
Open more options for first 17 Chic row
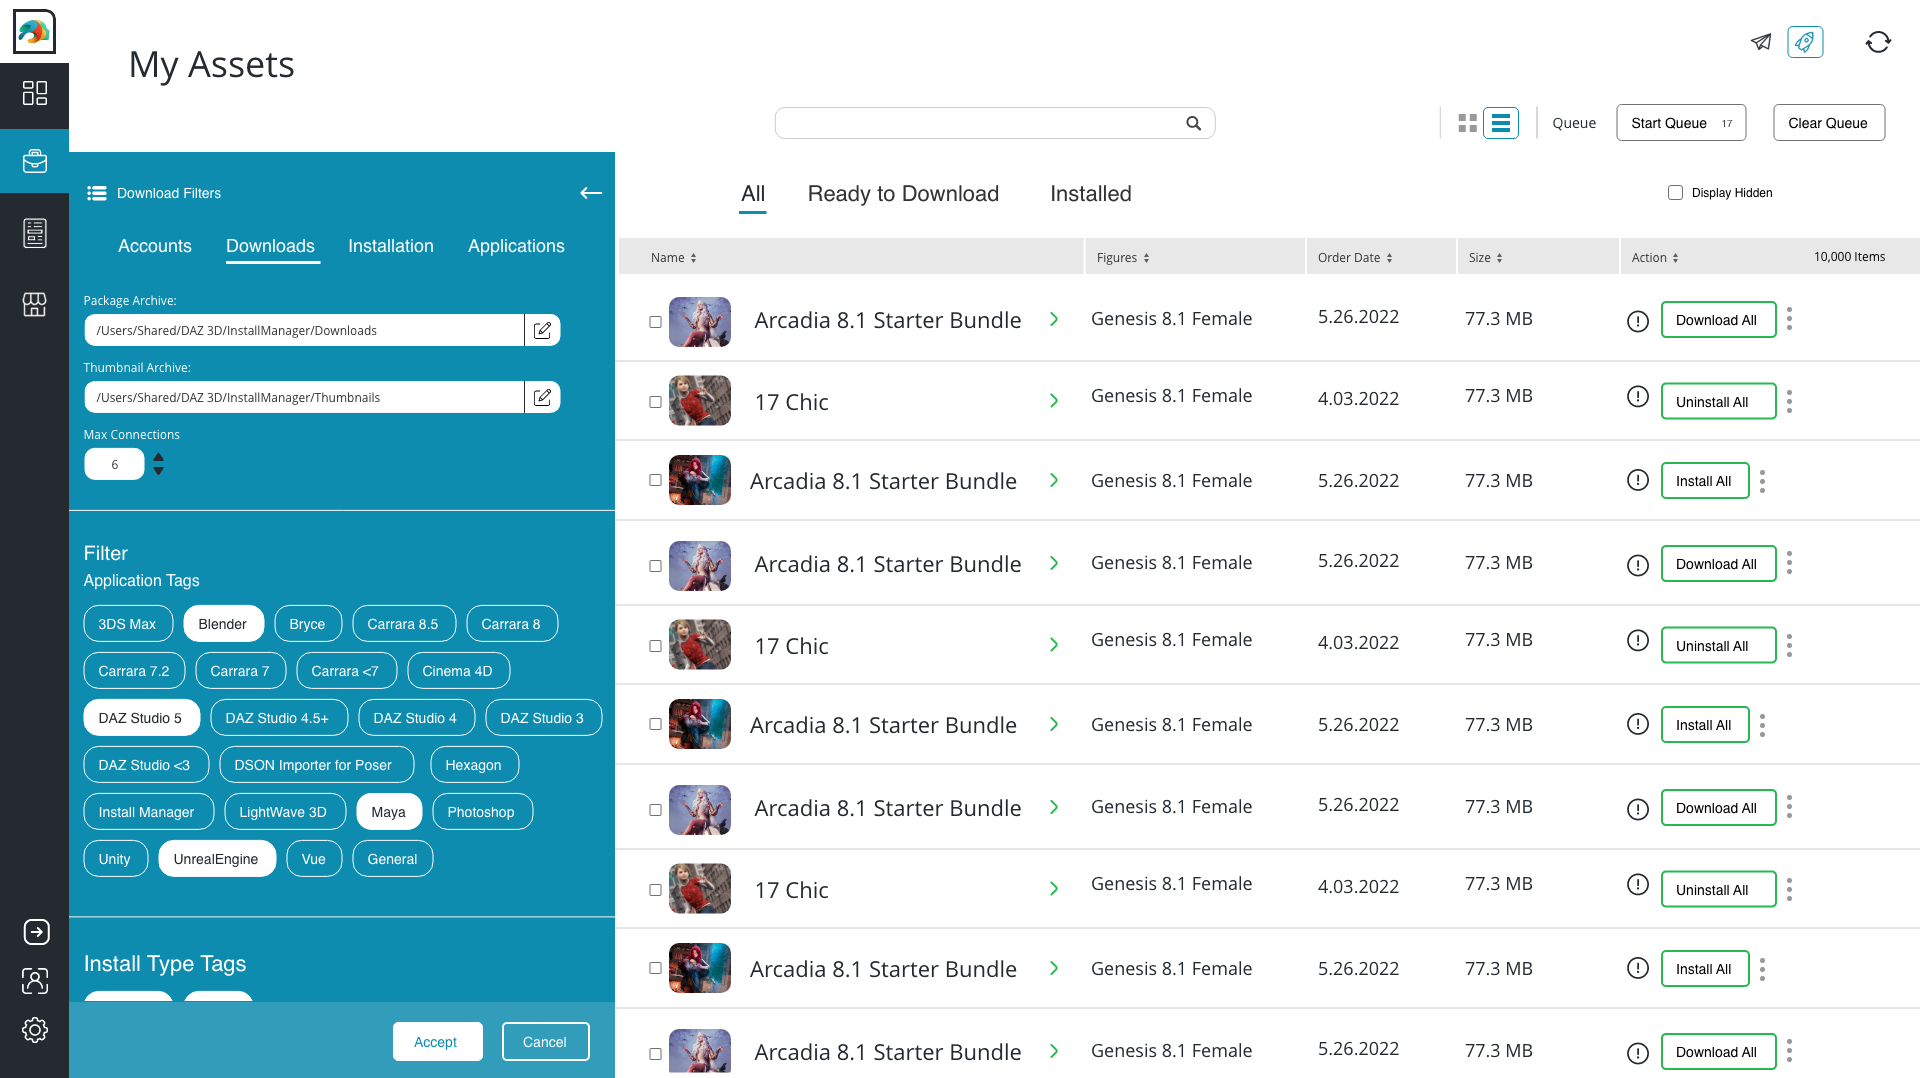(1789, 401)
